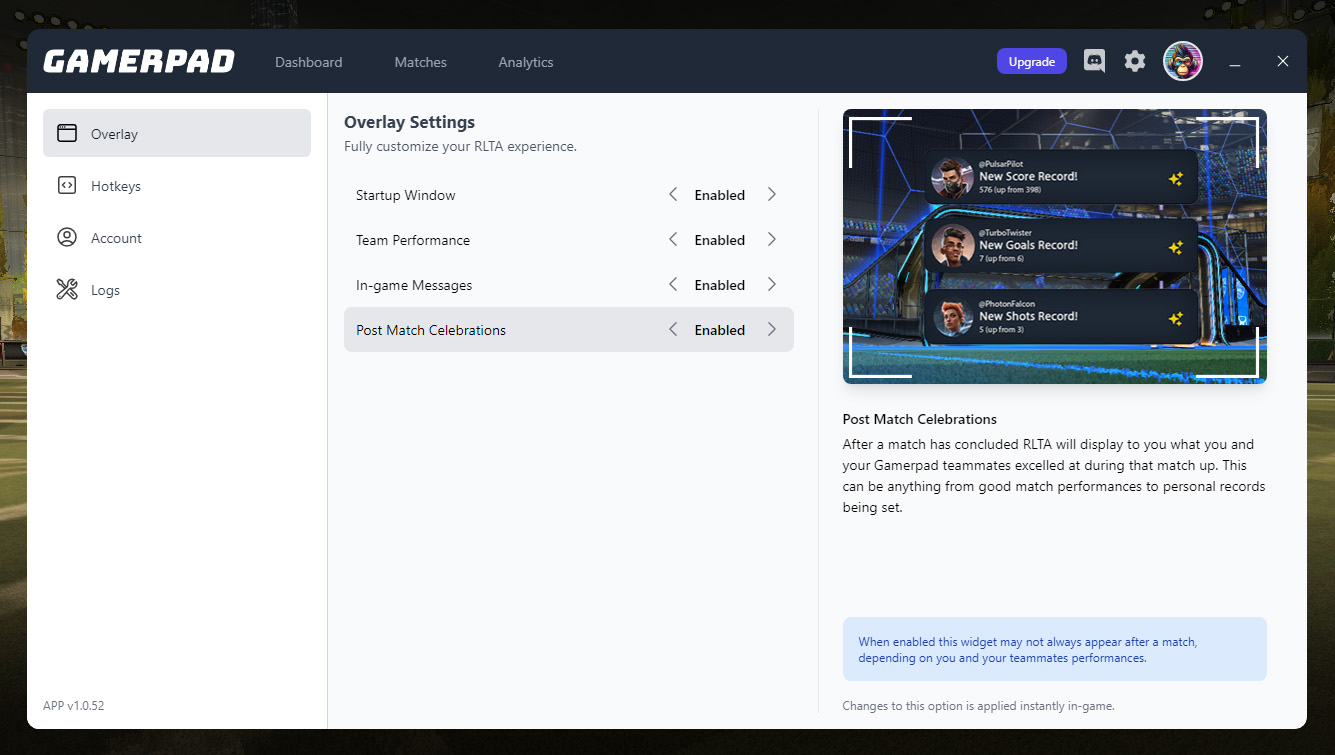Open the Dashboard tab
The image size is (1335, 755).
click(309, 62)
